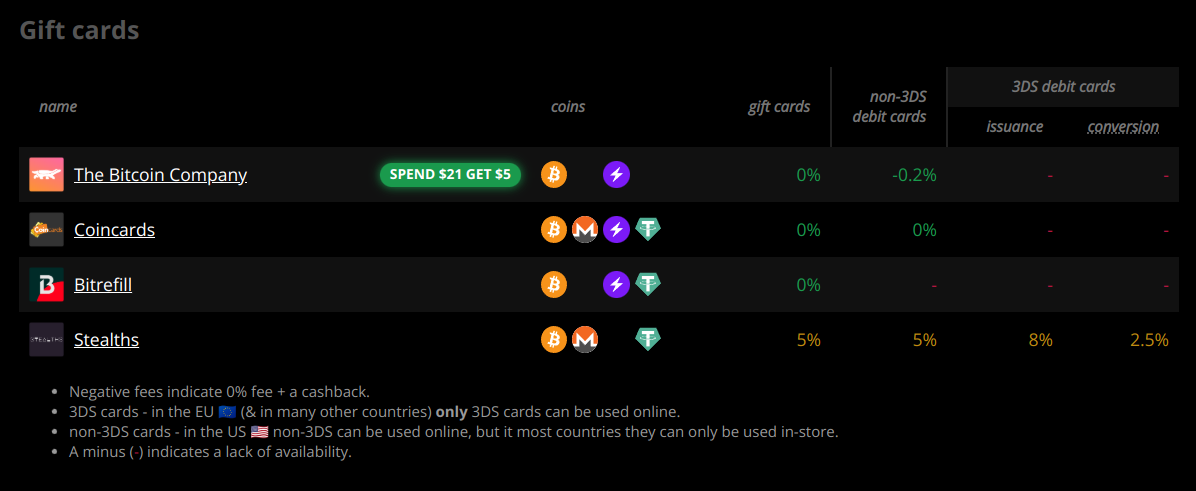The width and height of the screenshot is (1196, 491).
Task: Click the conversion column header
Action: (1123, 127)
